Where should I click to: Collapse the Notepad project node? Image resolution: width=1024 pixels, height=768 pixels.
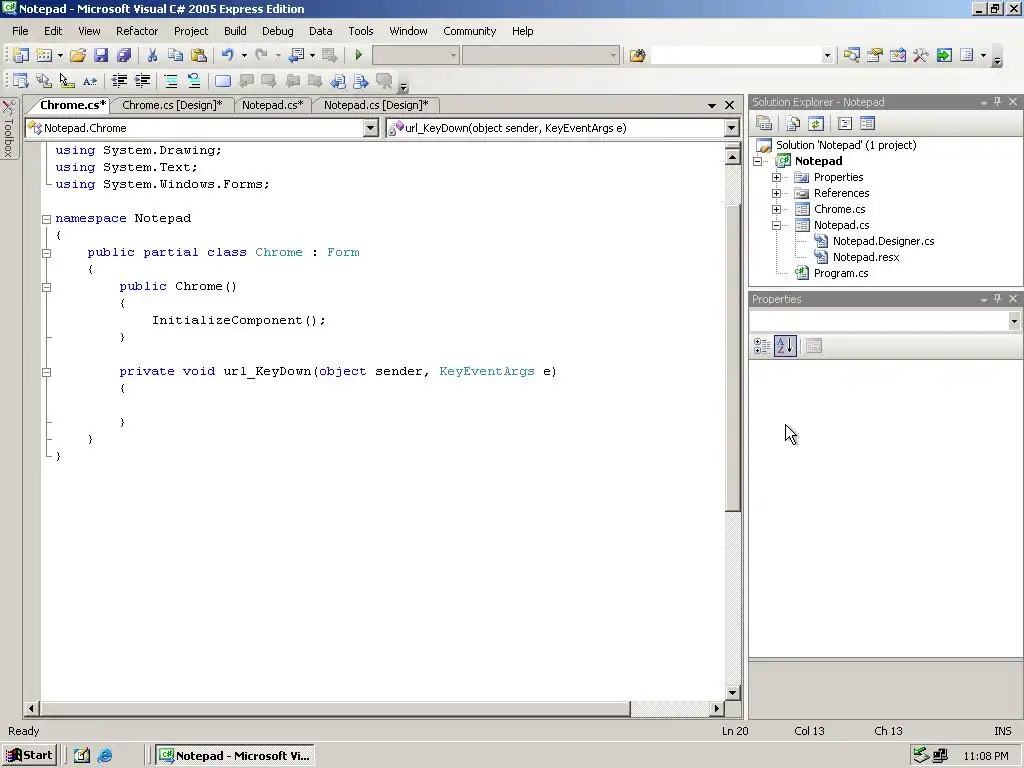(758, 161)
